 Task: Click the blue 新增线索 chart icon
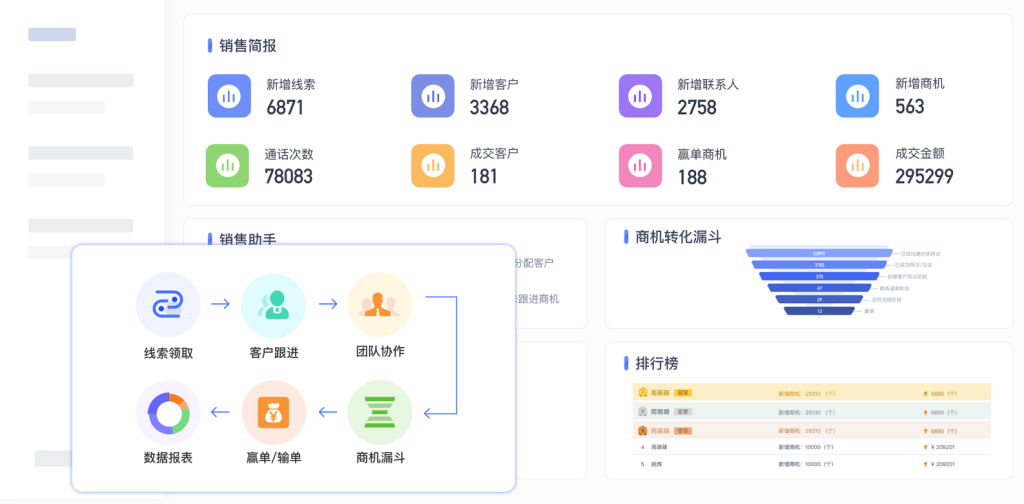tap(229, 96)
